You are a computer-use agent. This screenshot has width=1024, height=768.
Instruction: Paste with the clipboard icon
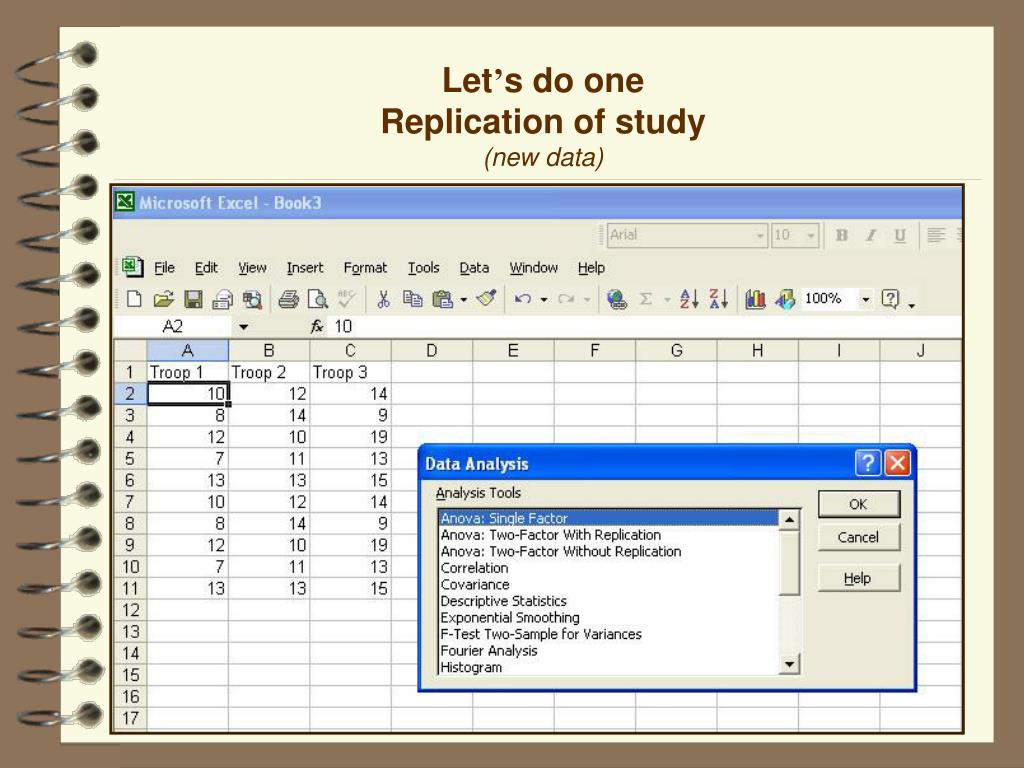pyautogui.click(x=443, y=299)
